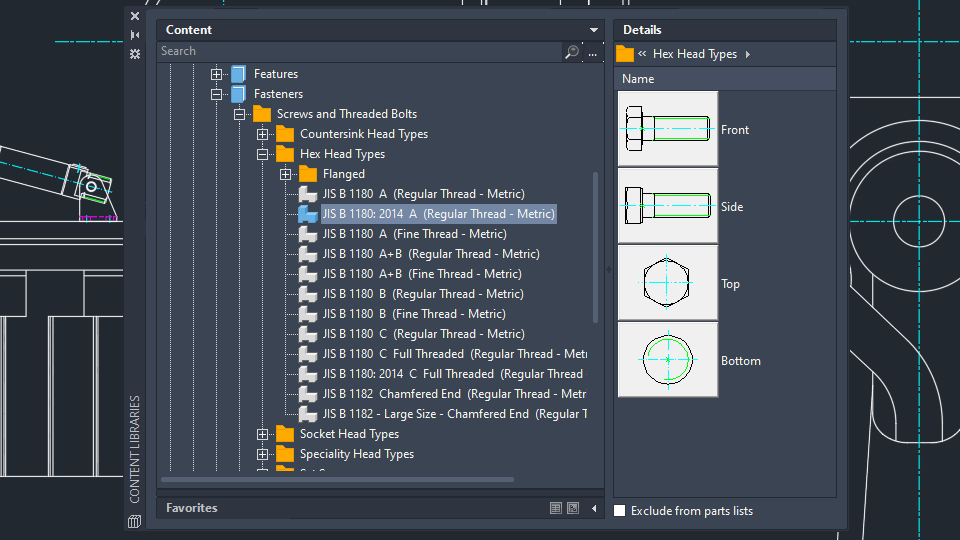This screenshot has width=960, height=540.
Task: Select JIS B 1180: 2014 C Full Threaded entry
Action: click(x=454, y=374)
